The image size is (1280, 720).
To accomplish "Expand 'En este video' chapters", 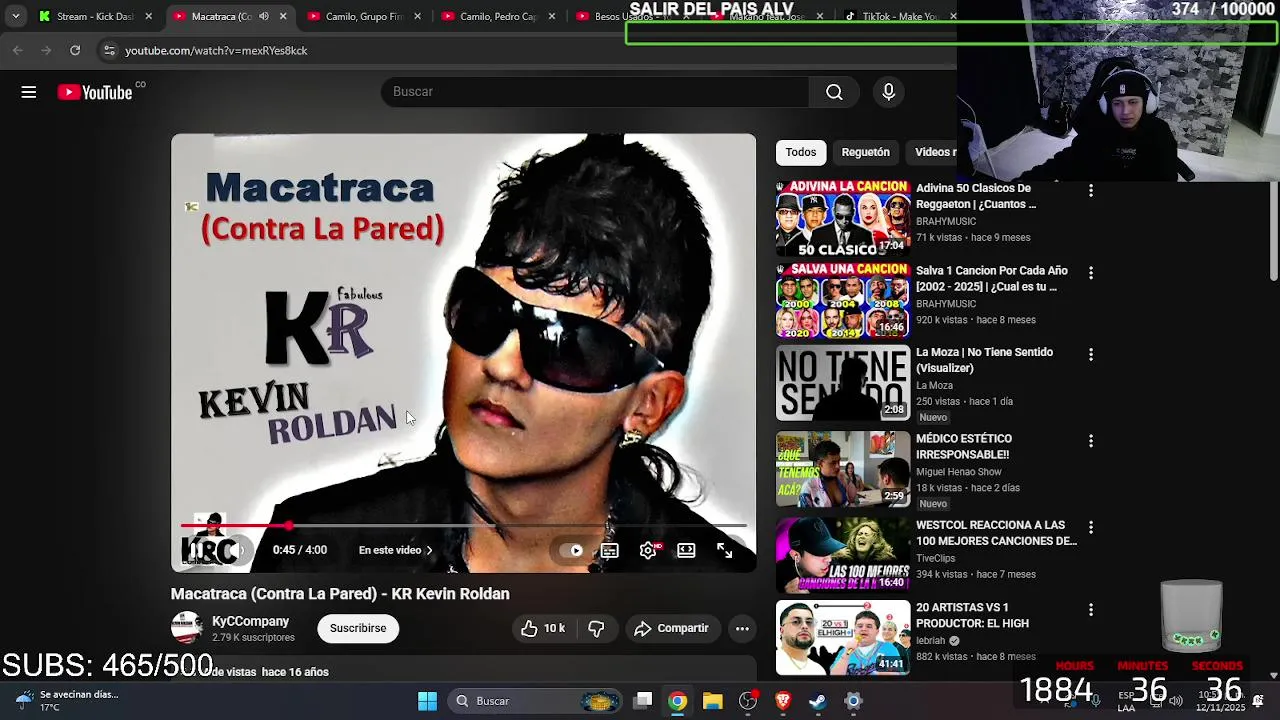I will [x=396, y=550].
